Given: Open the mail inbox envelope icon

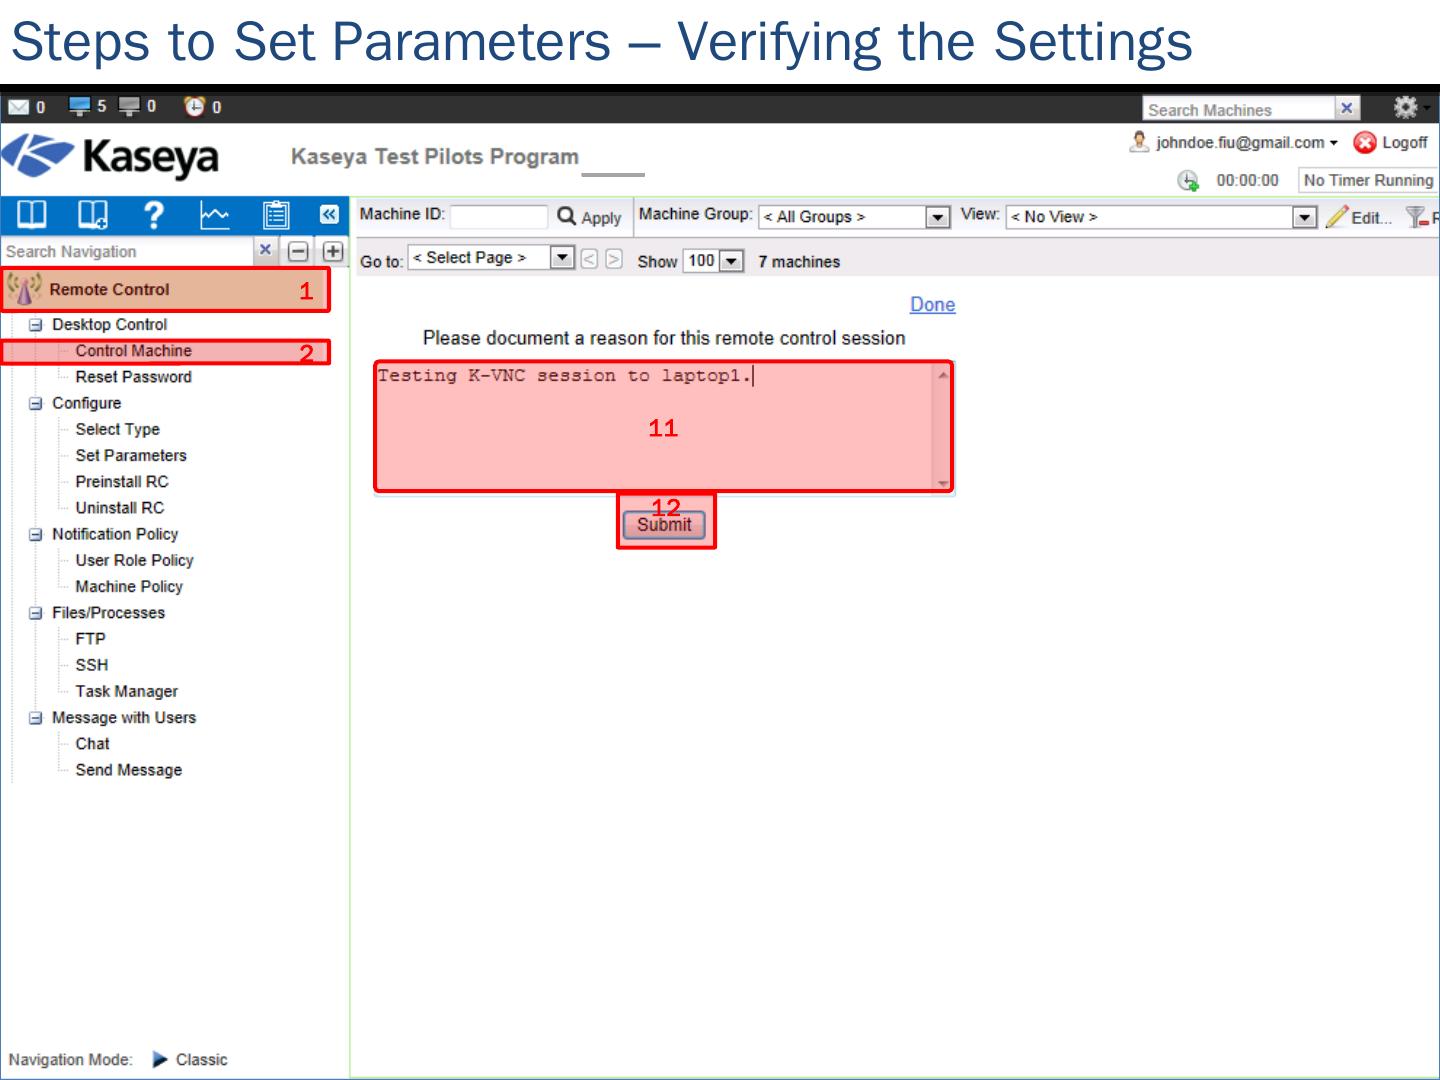Looking at the screenshot, I should click(18, 107).
